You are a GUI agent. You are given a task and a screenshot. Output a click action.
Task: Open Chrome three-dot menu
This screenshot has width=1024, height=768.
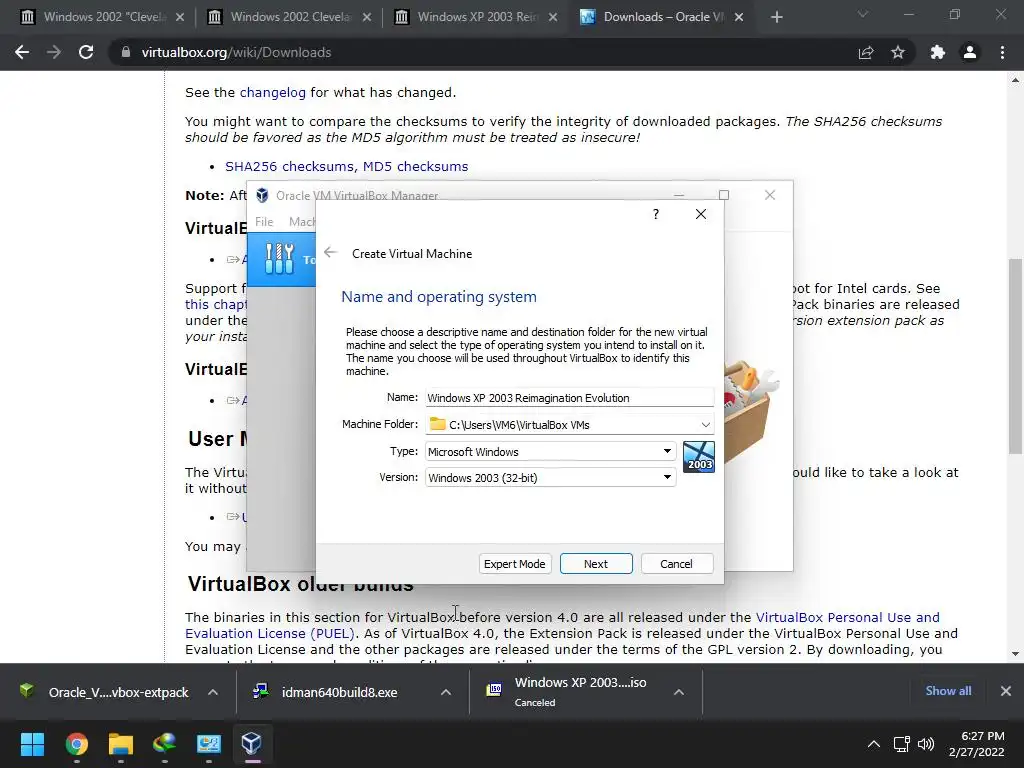tap(1002, 52)
